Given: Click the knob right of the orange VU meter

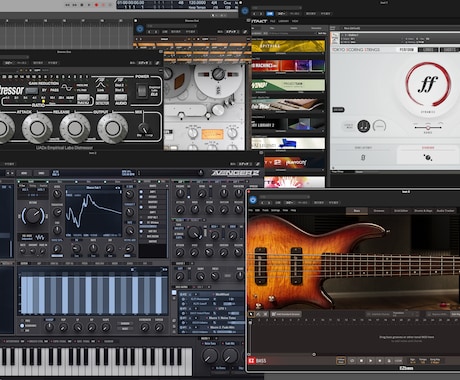Looking at the screenshot, I should coord(232,133).
